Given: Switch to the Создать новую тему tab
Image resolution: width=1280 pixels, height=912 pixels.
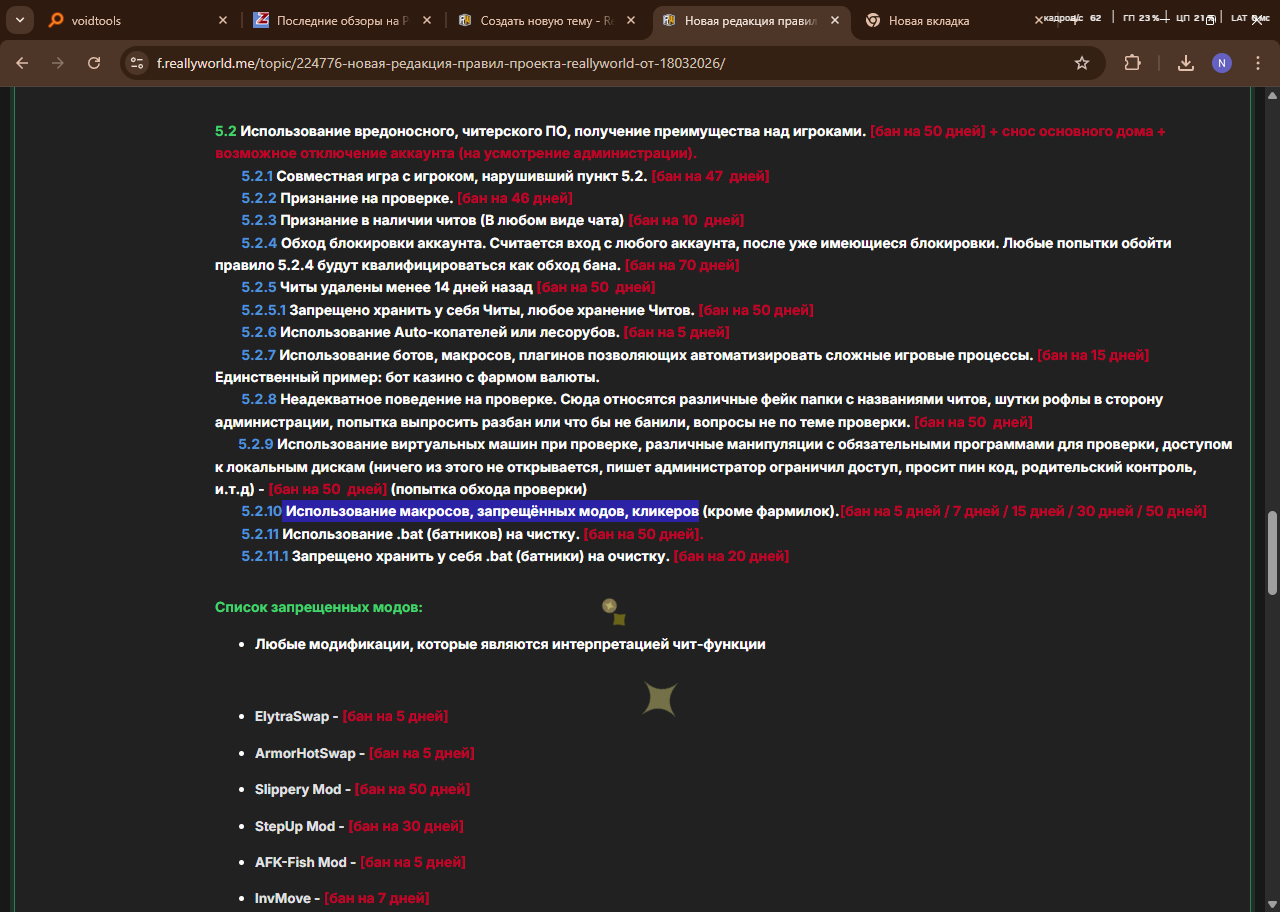Looking at the screenshot, I should pos(540,20).
